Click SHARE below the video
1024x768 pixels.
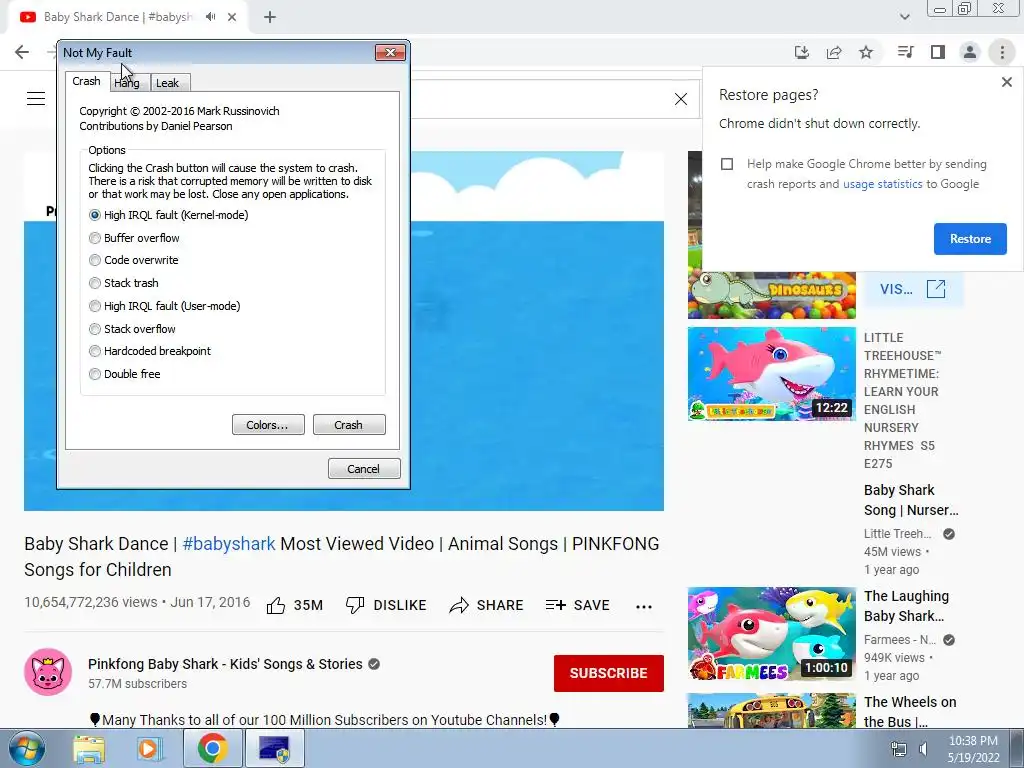pos(487,605)
